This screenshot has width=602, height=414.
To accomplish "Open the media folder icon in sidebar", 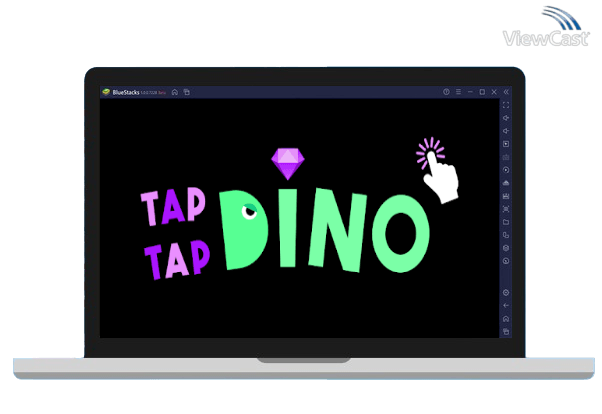I will point(506,222).
